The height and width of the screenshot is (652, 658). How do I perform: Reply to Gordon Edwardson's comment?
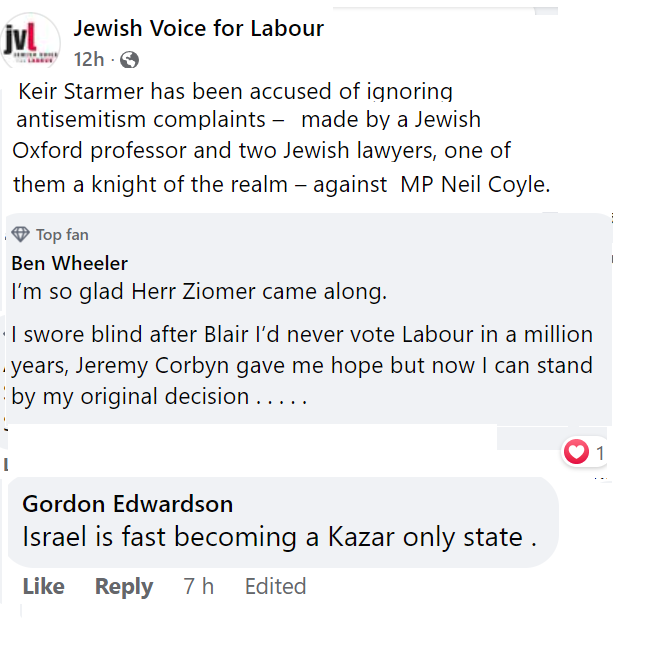[124, 587]
